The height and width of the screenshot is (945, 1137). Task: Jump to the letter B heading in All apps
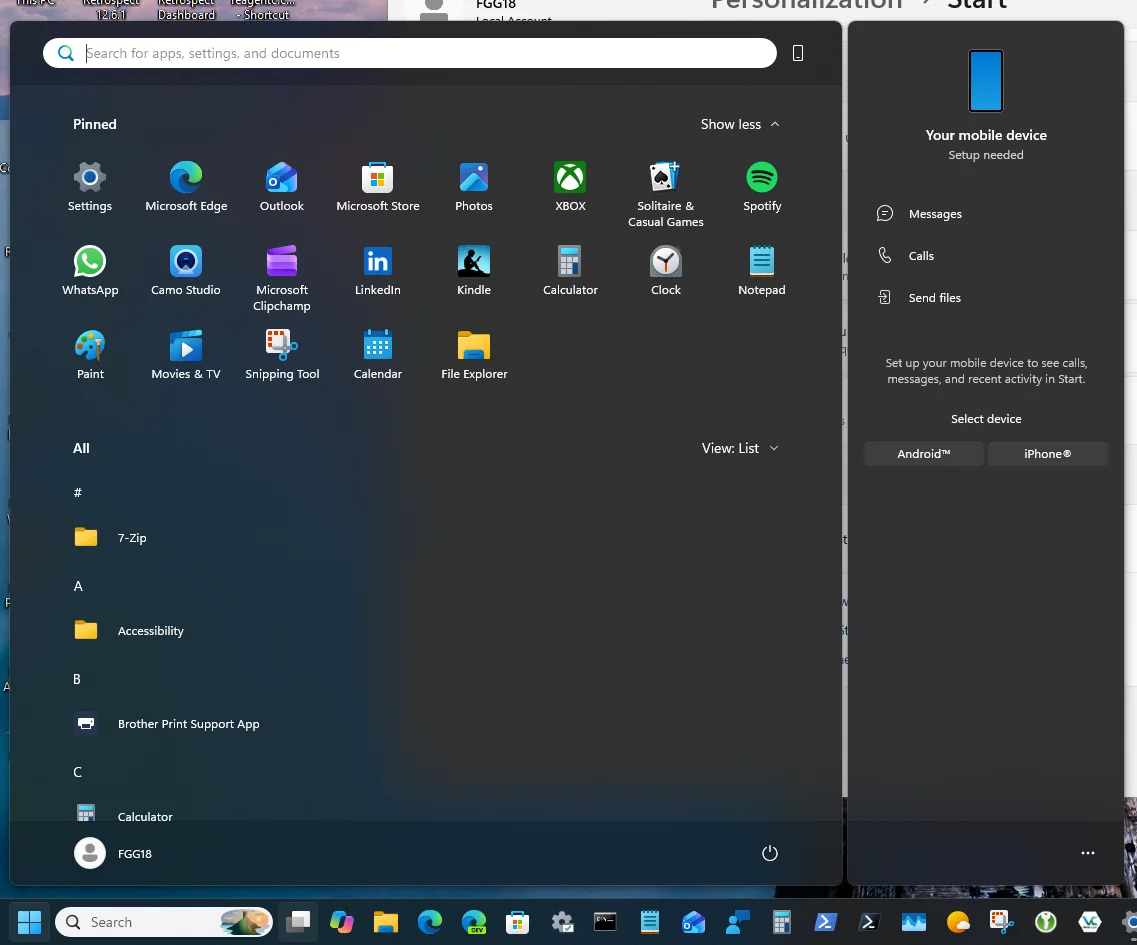point(77,679)
